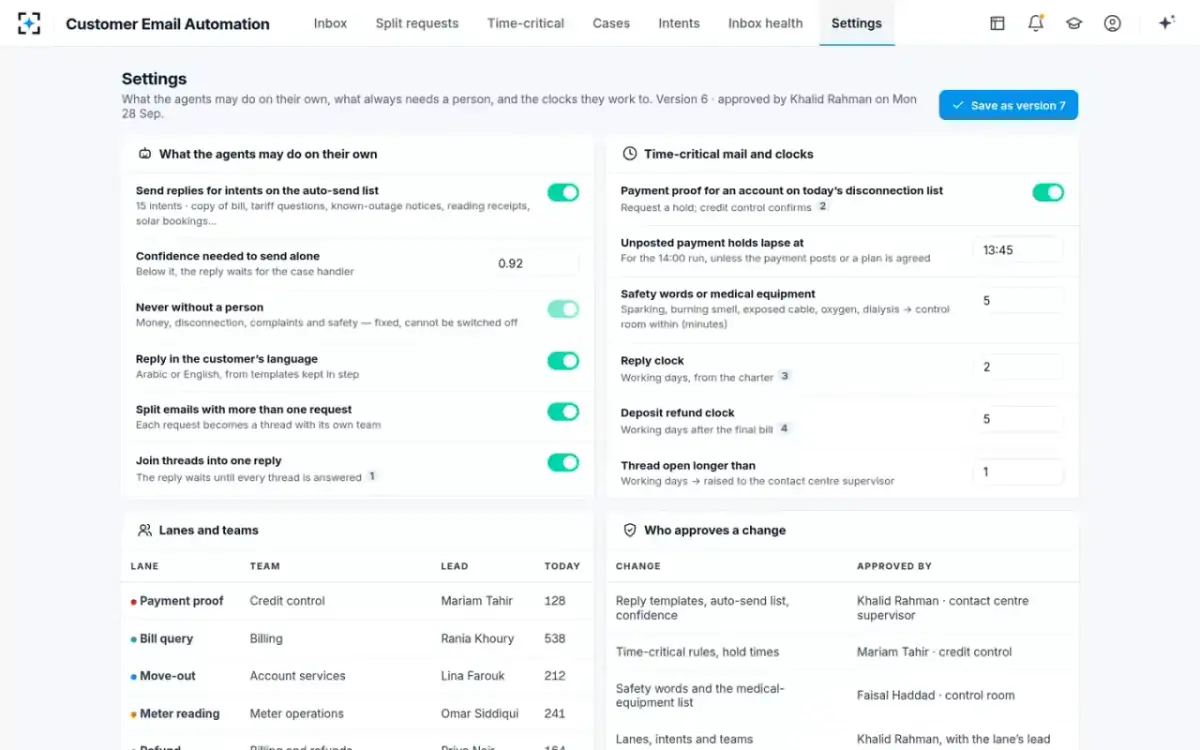Screen dimensions: 1200x750
Task: Click lead name Rania Khoury
Action: pyautogui.click(x=478, y=638)
